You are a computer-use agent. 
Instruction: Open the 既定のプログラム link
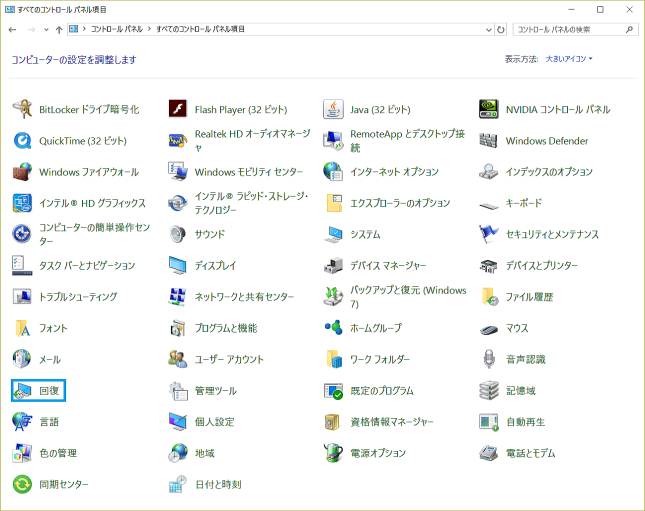(x=382, y=391)
